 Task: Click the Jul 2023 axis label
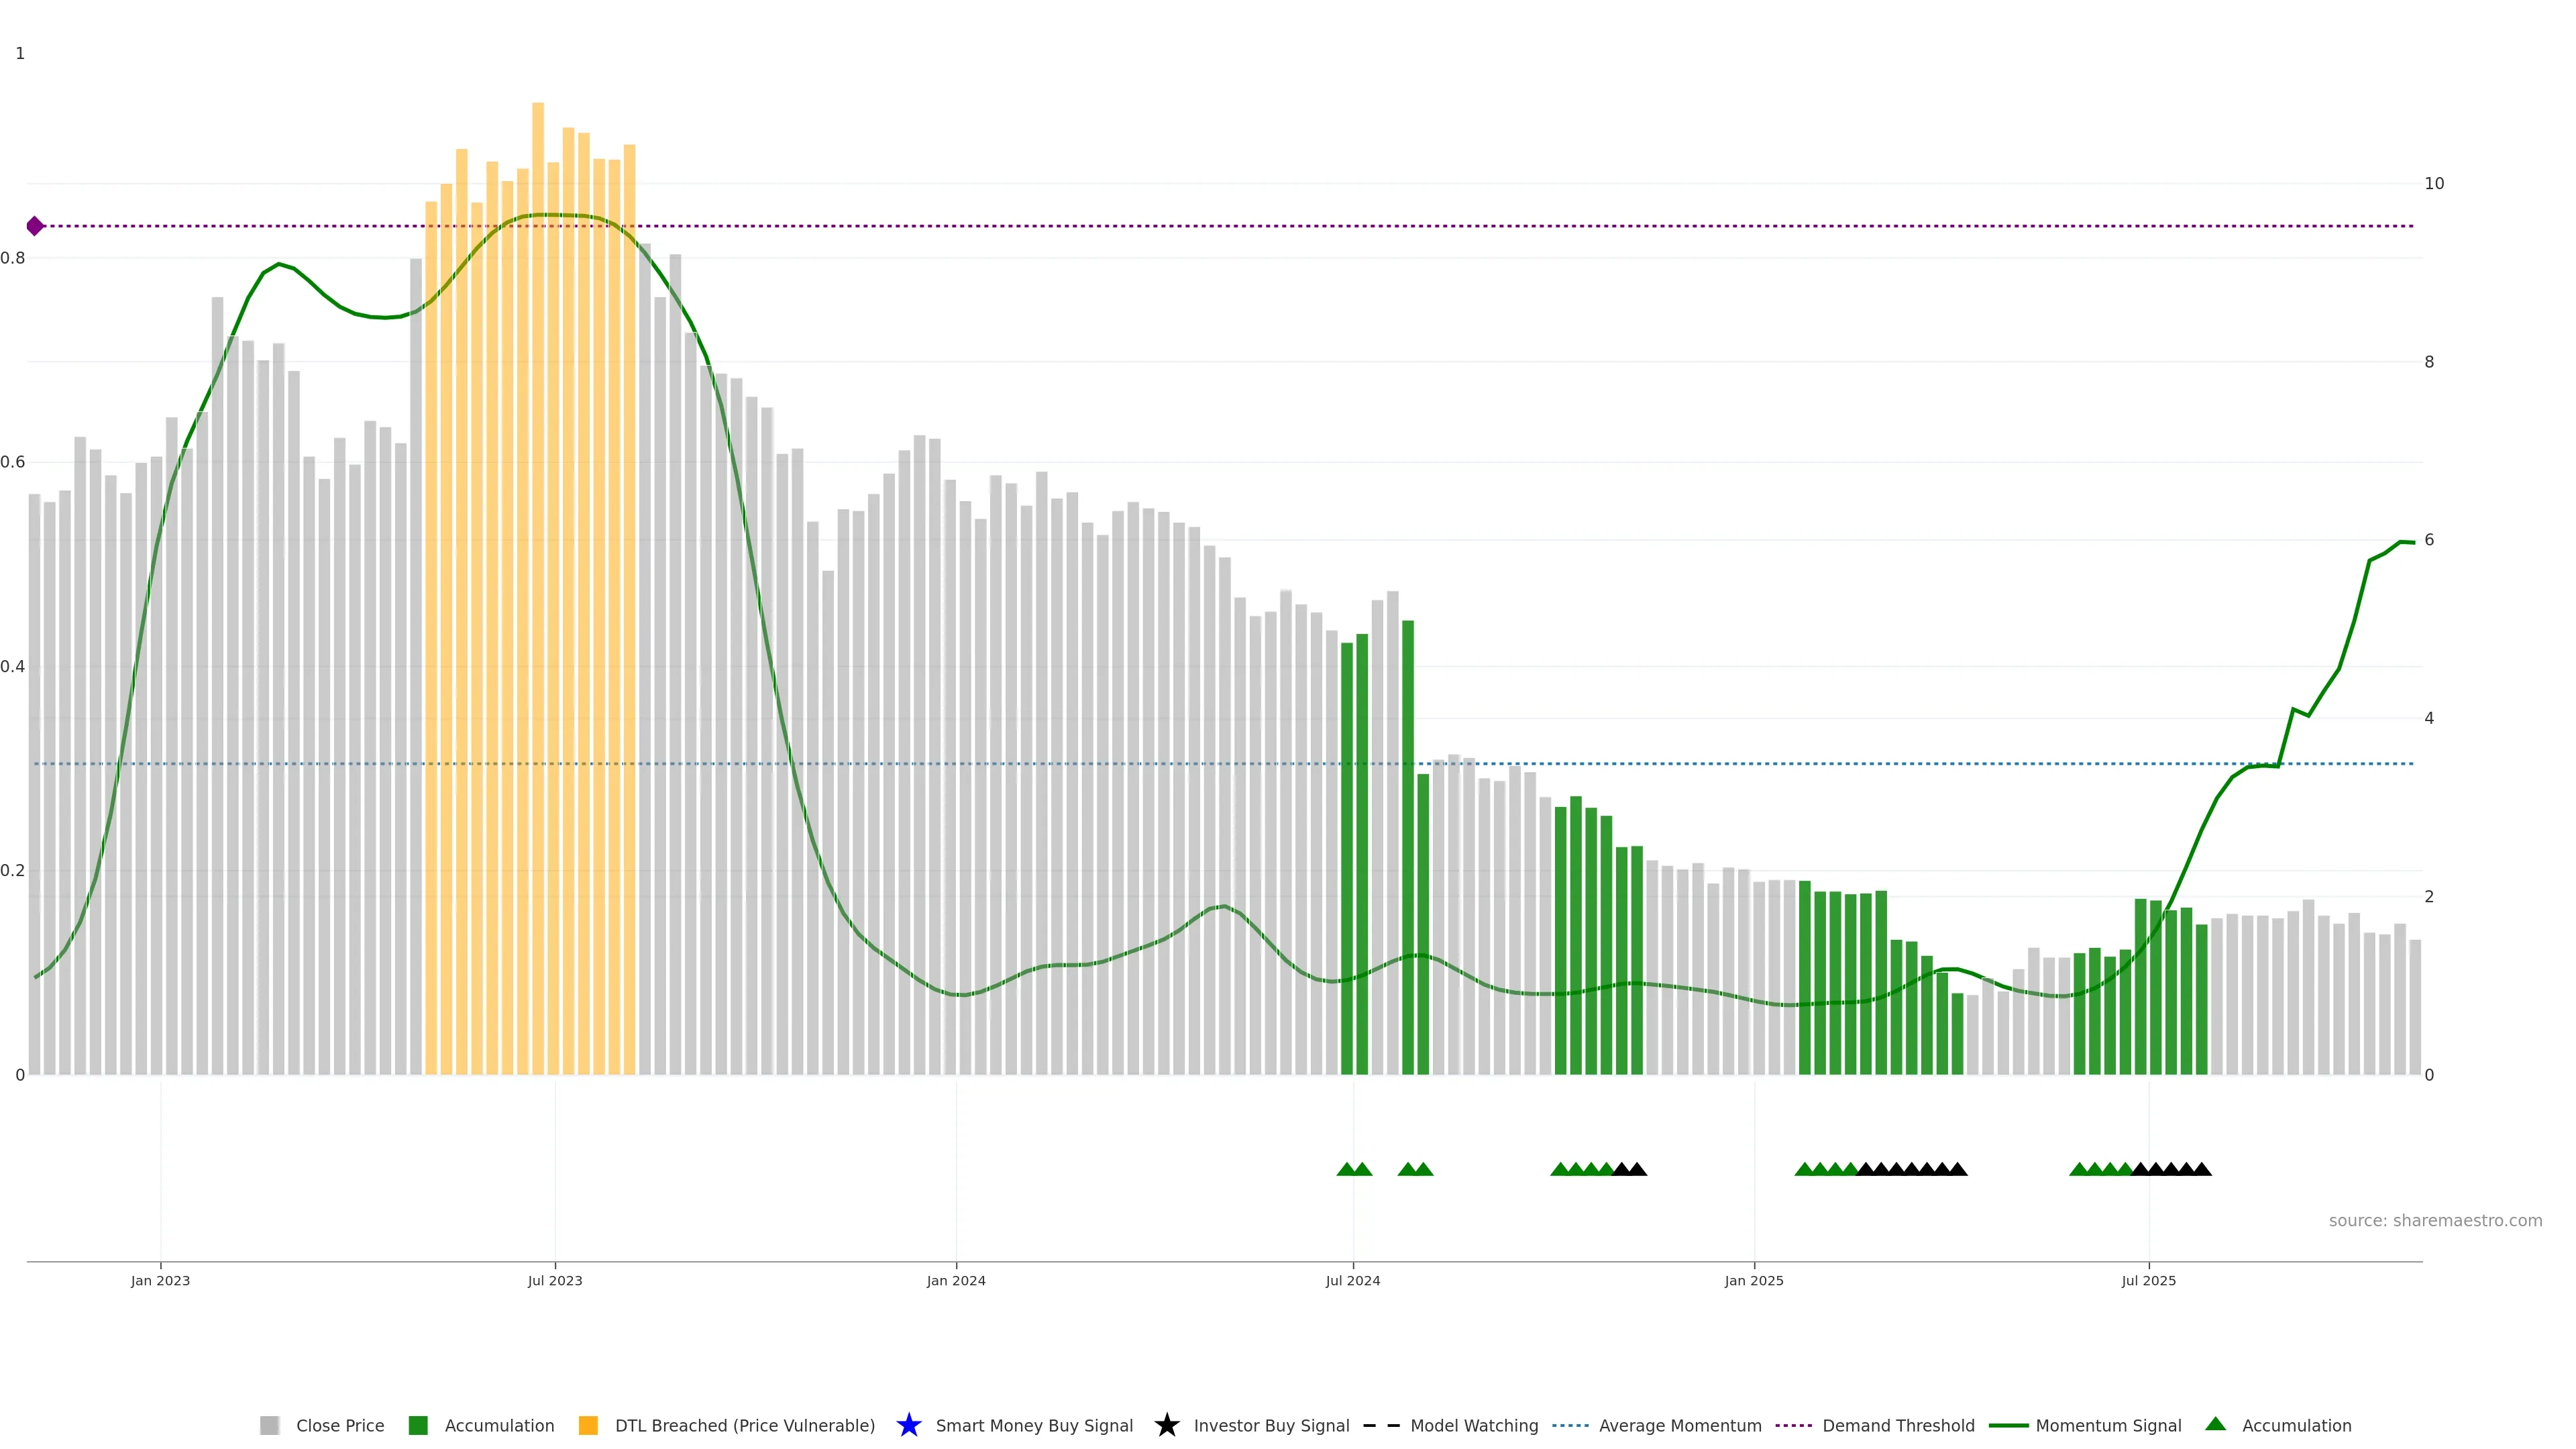(x=555, y=1280)
